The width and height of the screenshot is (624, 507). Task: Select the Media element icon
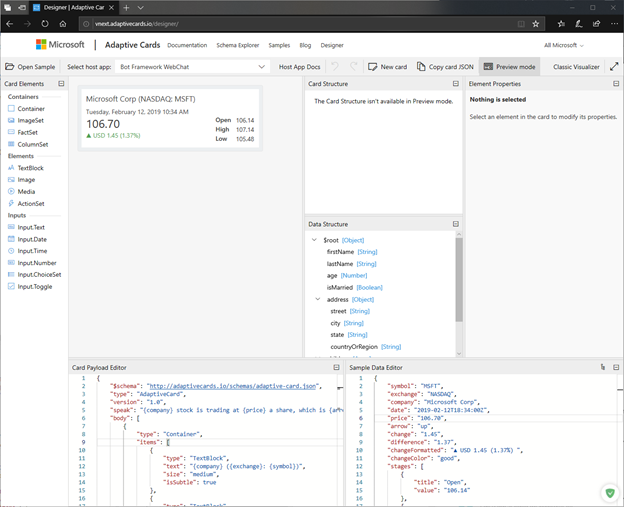point(11,191)
